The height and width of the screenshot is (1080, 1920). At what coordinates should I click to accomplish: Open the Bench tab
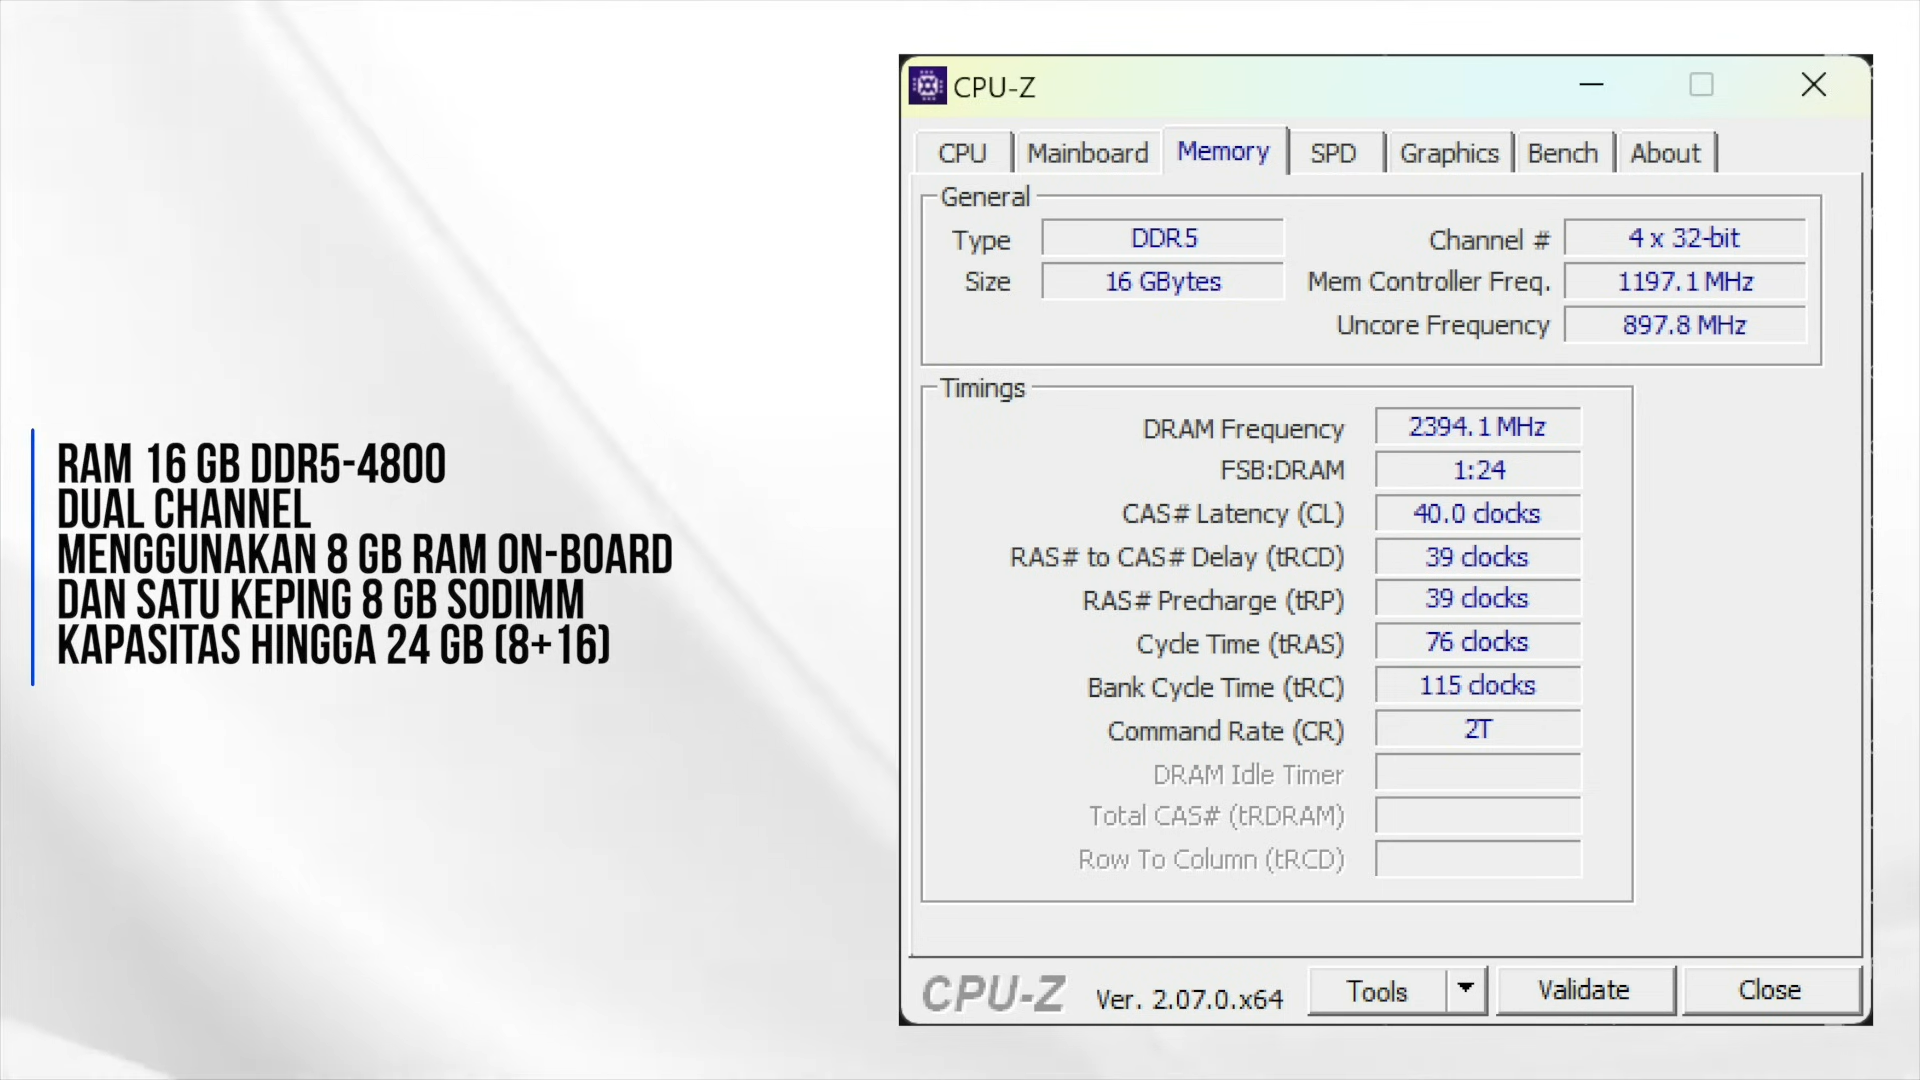(x=1561, y=153)
